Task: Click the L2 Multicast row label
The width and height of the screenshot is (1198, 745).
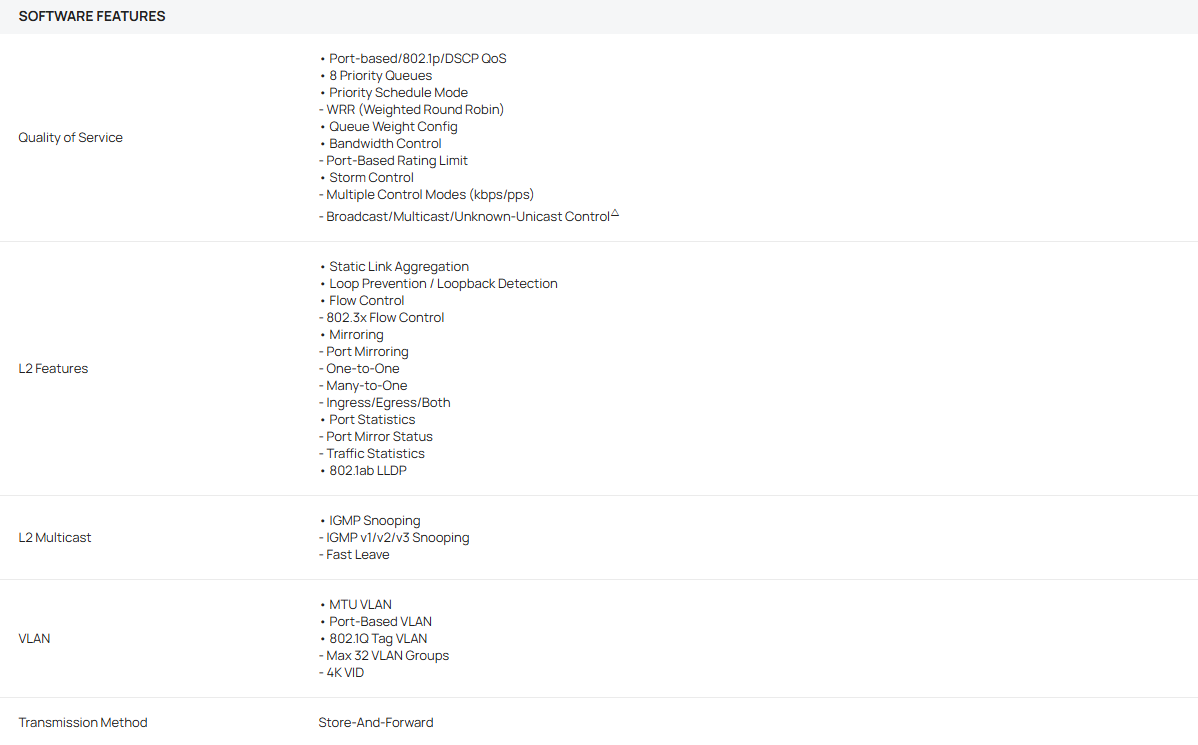Action: coord(55,537)
